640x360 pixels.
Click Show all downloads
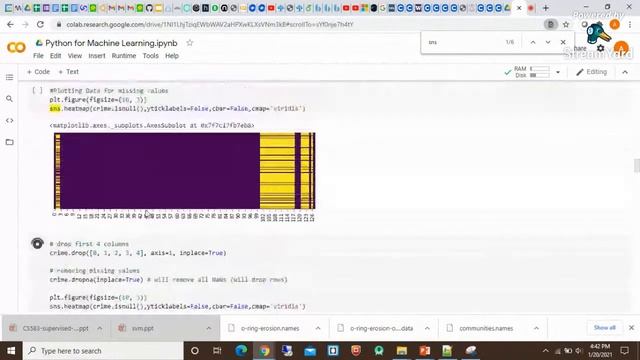[x=604, y=328]
